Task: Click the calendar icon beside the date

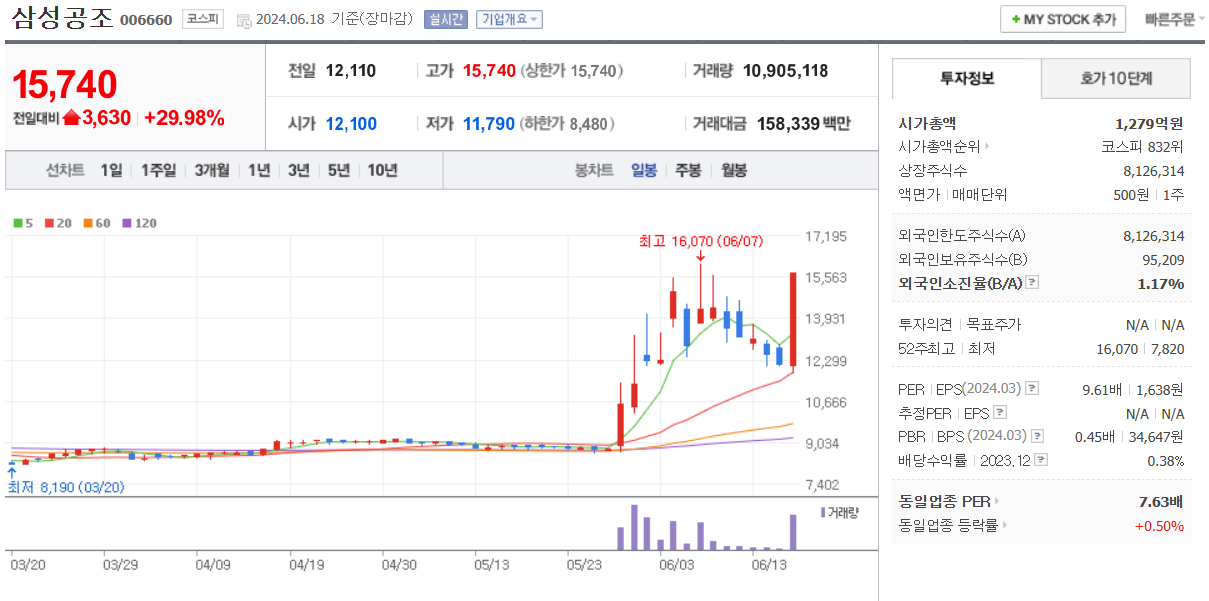Action: pos(244,20)
